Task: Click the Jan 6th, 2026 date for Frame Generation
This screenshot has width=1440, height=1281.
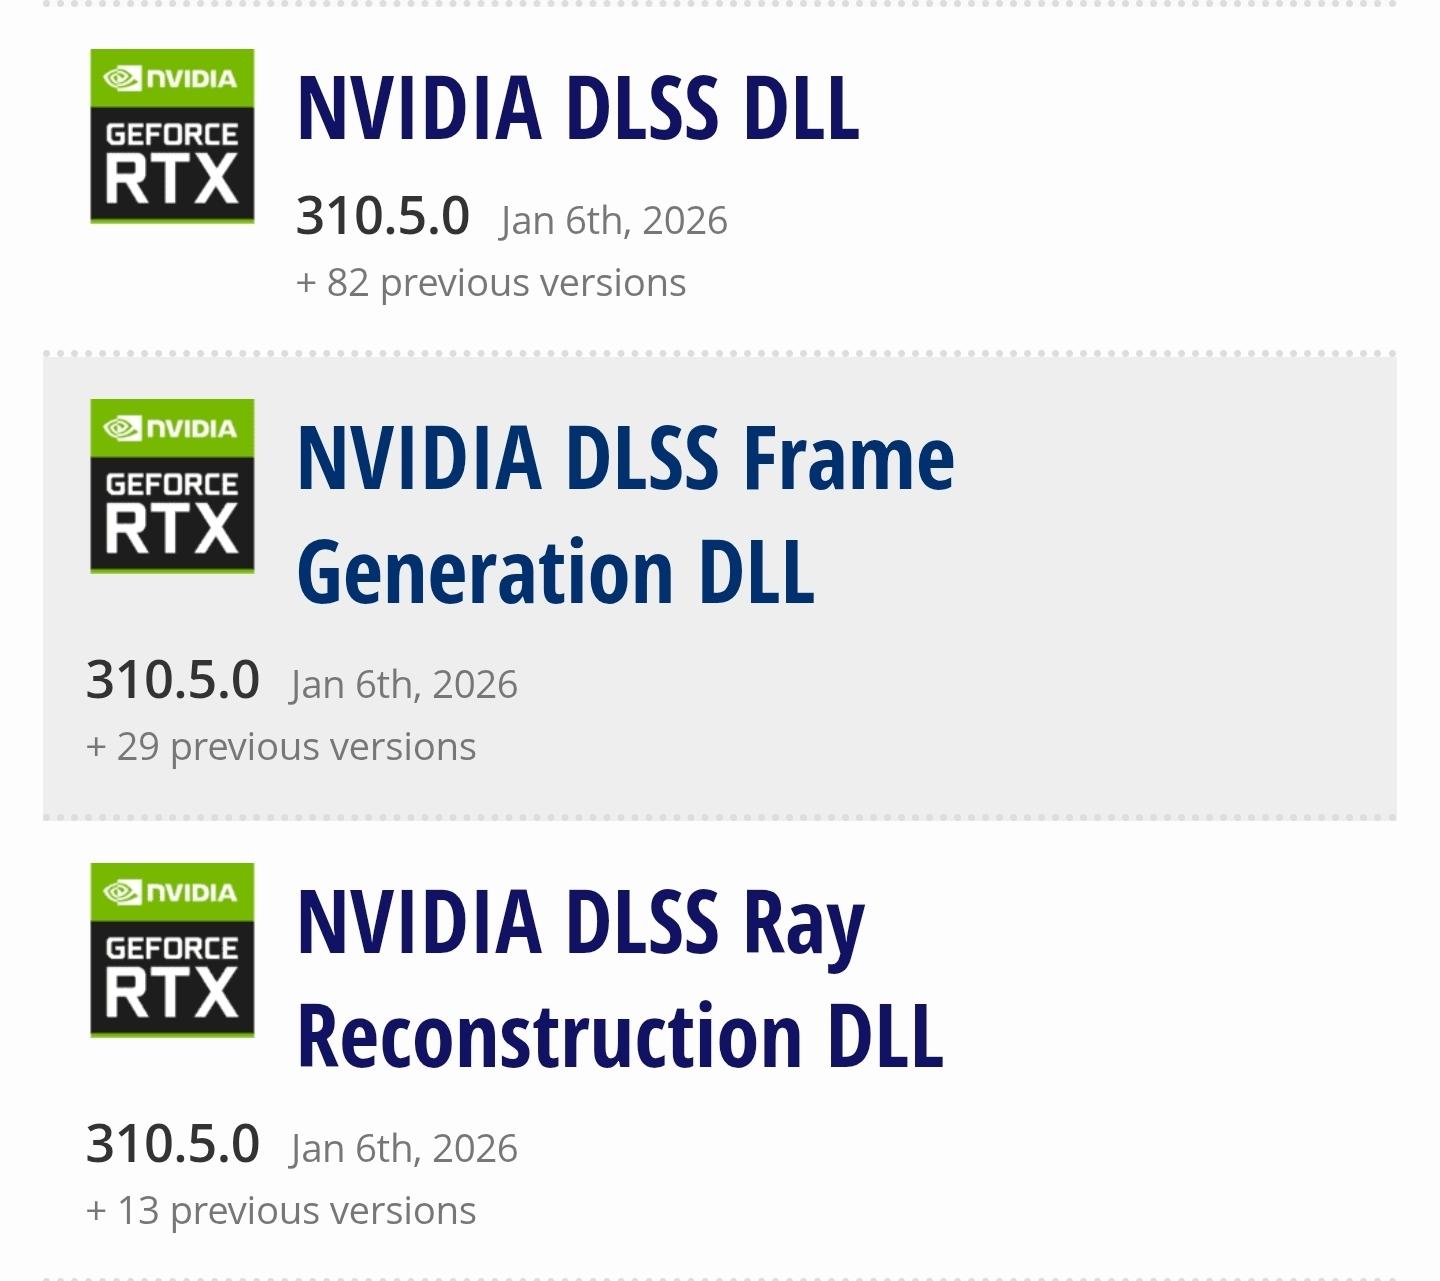Action: [404, 685]
